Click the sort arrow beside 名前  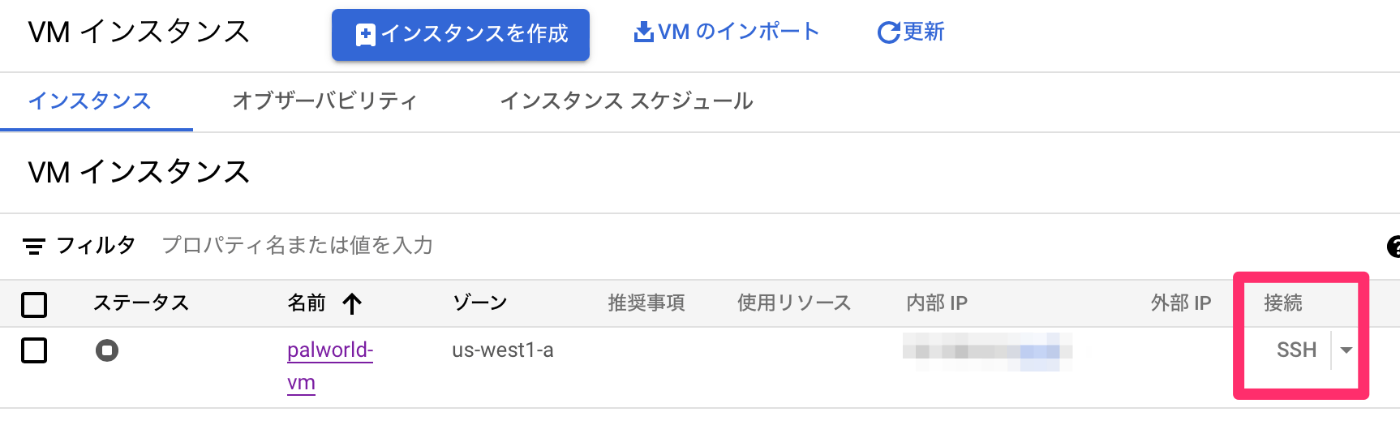(351, 303)
